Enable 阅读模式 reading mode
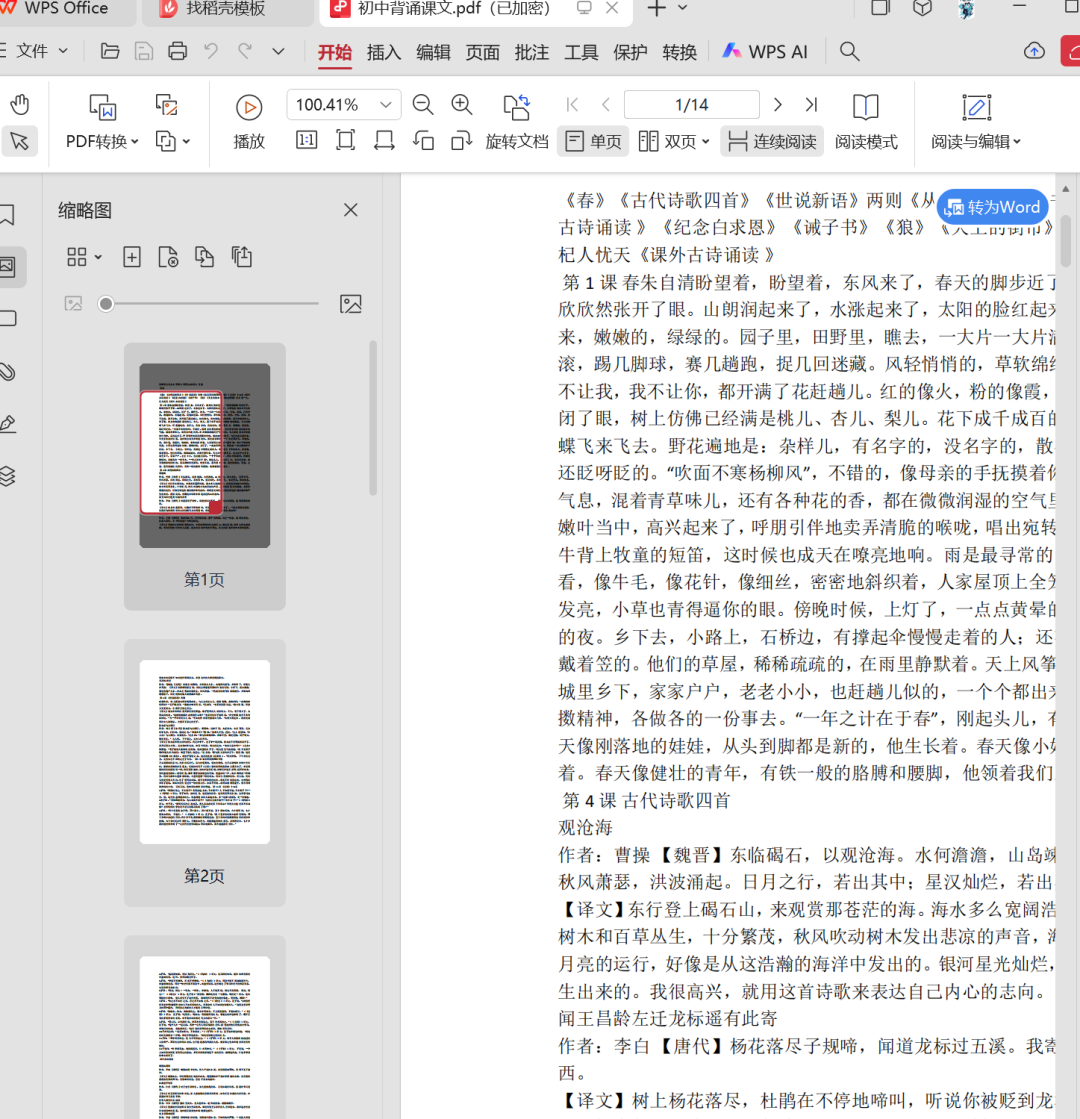Image resolution: width=1080 pixels, height=1119 pixels. point(866,123)
